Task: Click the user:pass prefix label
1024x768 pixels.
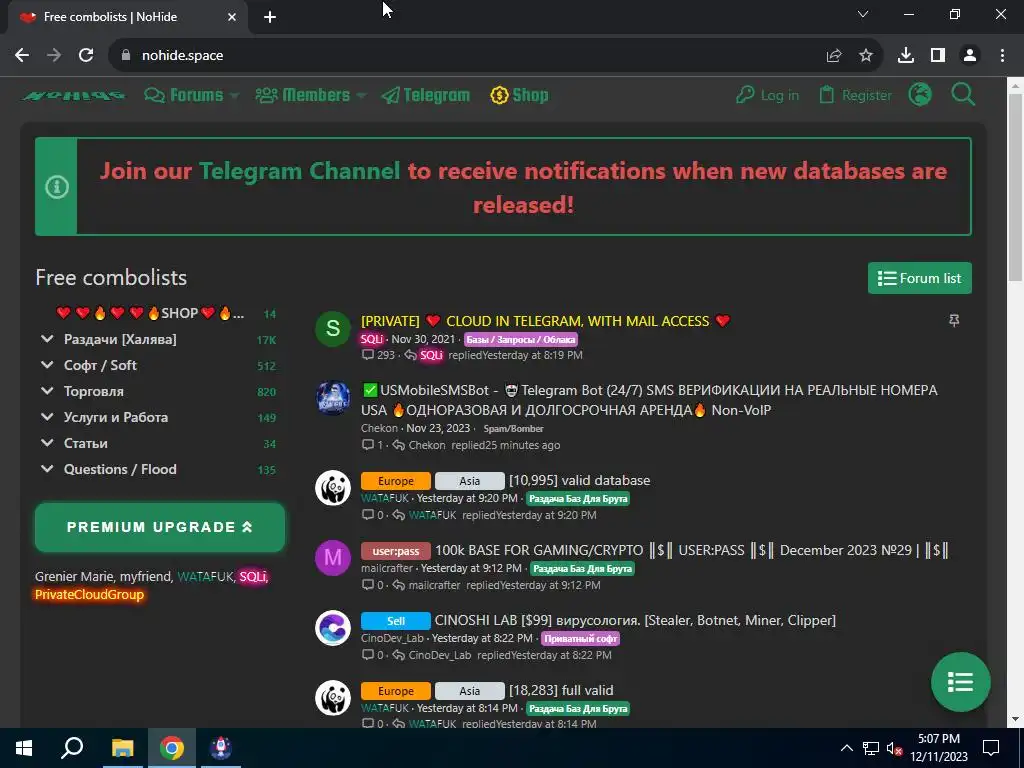Action: coord(396,551)
